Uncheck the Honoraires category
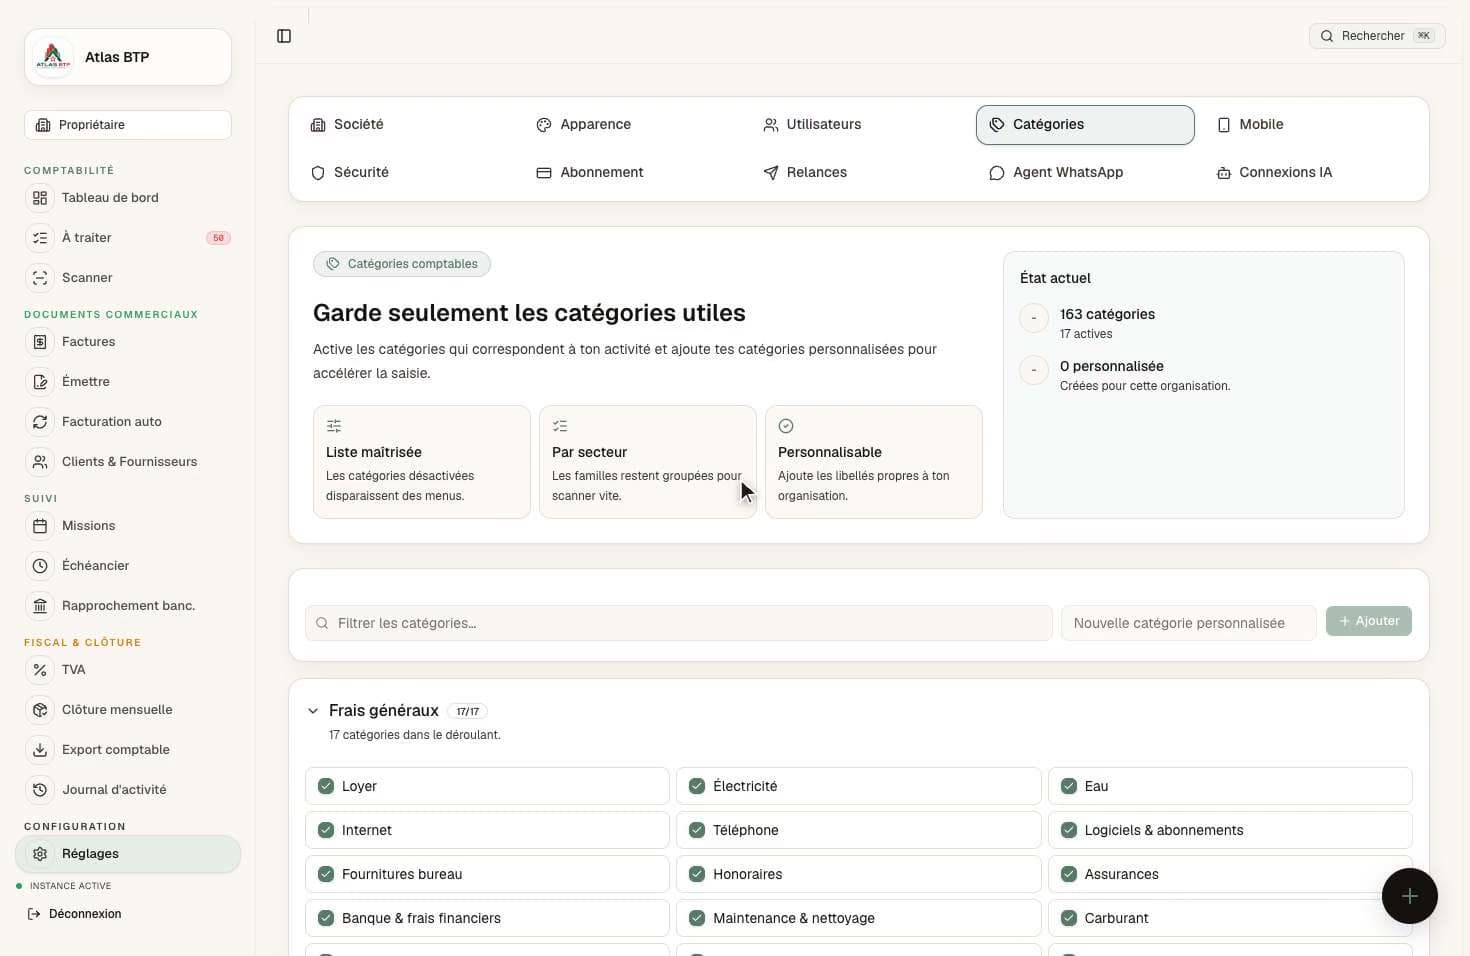This screenshot has height=956, width=1470. (697, 874)
